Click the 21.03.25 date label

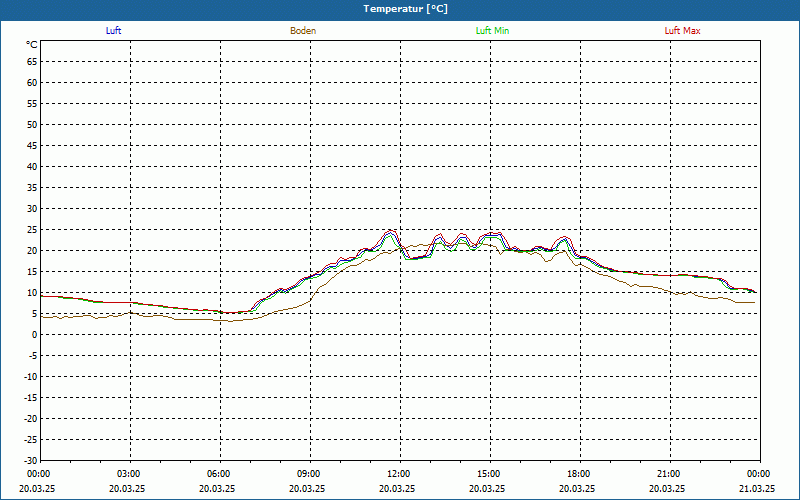coord(757,488)
